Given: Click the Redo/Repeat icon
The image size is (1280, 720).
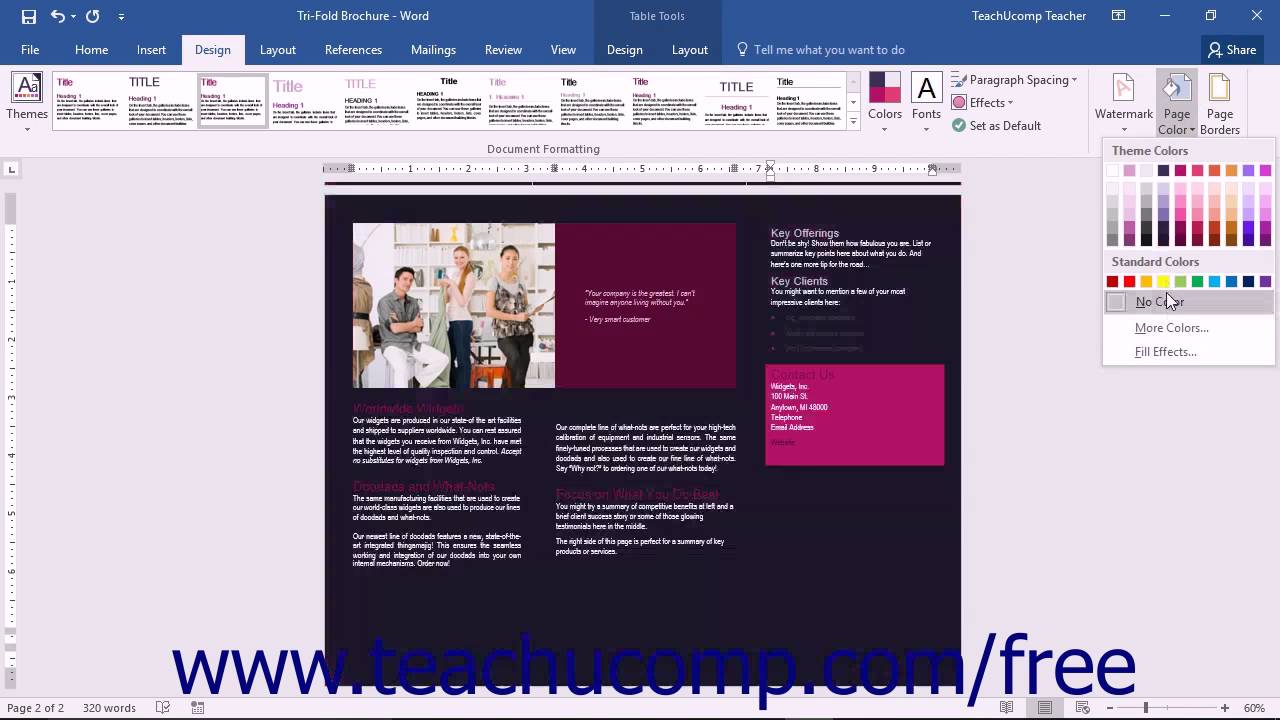Looking at the screenshot, I should [x=93, y=16].
